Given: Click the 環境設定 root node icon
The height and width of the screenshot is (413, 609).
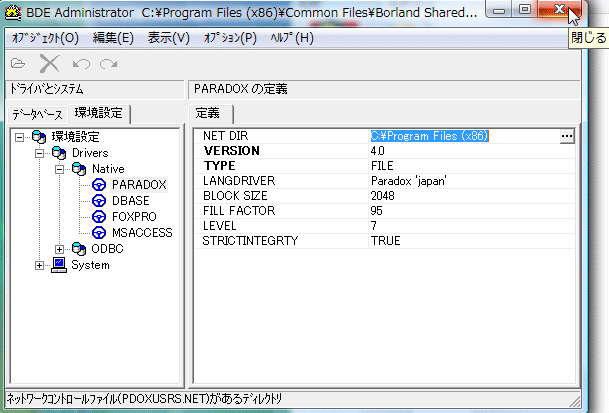Looking at the screenshot, I should [39, 137].
